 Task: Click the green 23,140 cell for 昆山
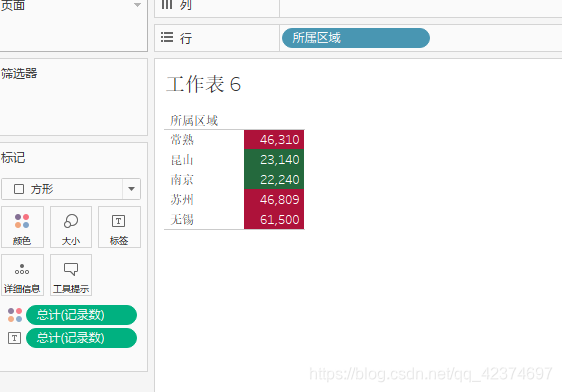pyautogui.click(x=274, y=159)
